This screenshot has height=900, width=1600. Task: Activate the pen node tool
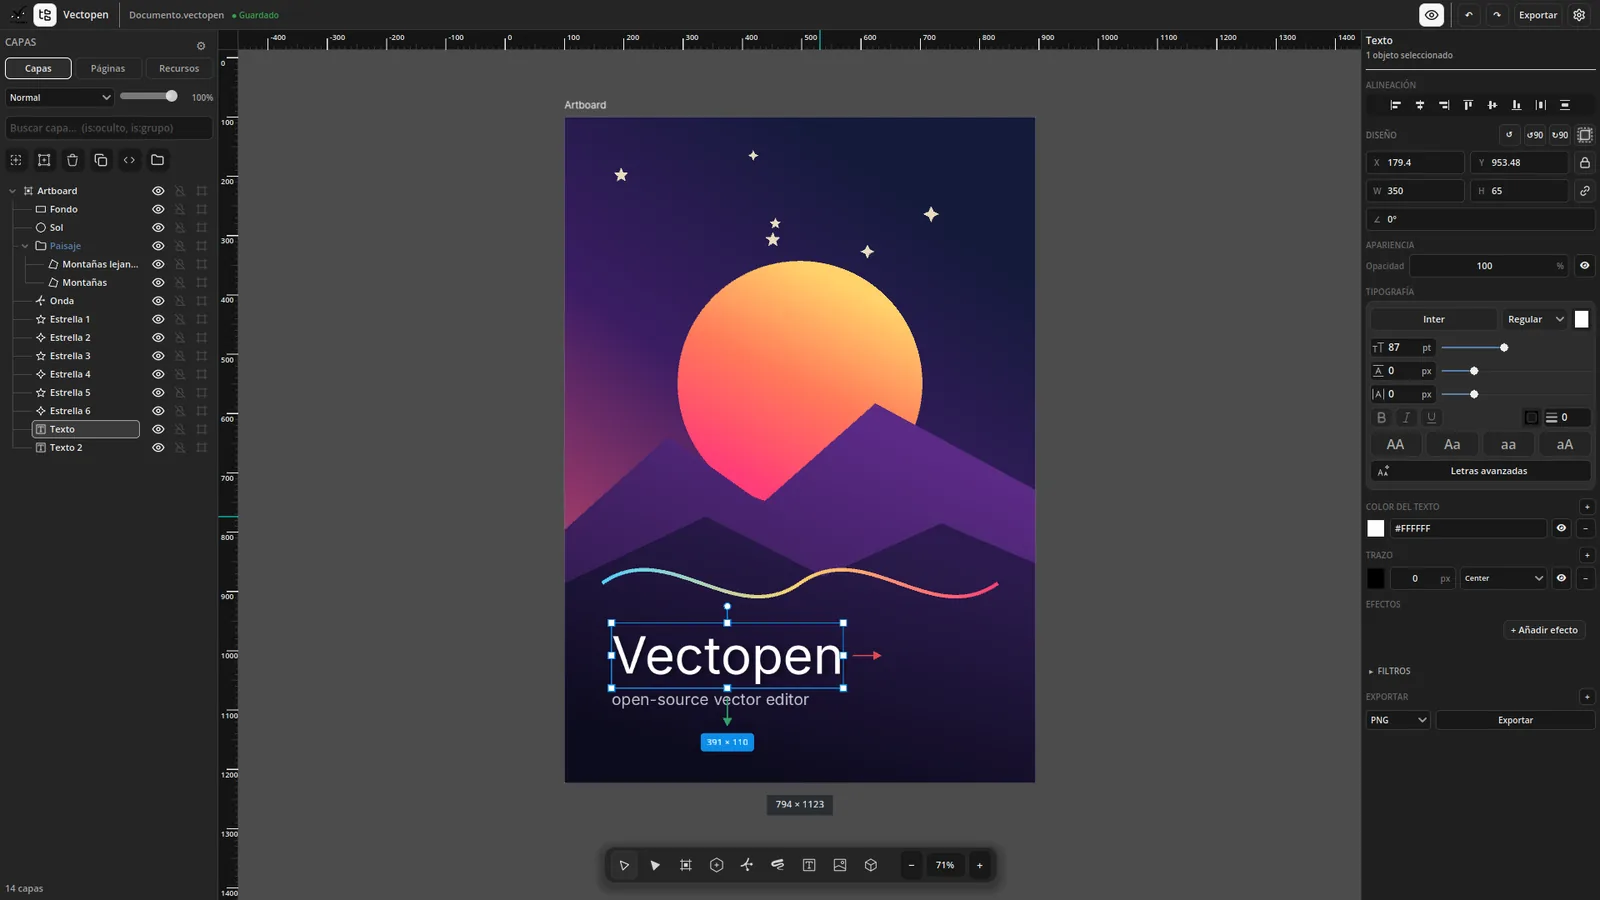[x=747, y=865]
